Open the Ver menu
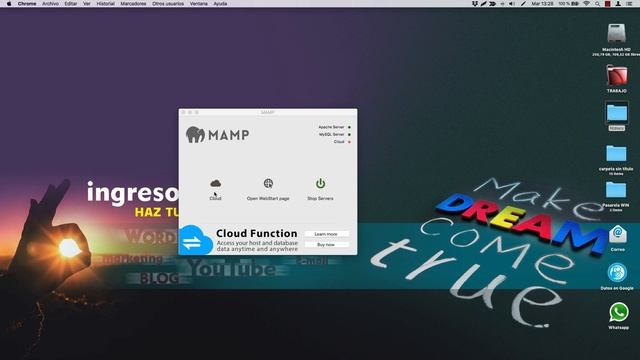Image resolution: width=640 pixels, height=360 pixels. tap(87, 4)
